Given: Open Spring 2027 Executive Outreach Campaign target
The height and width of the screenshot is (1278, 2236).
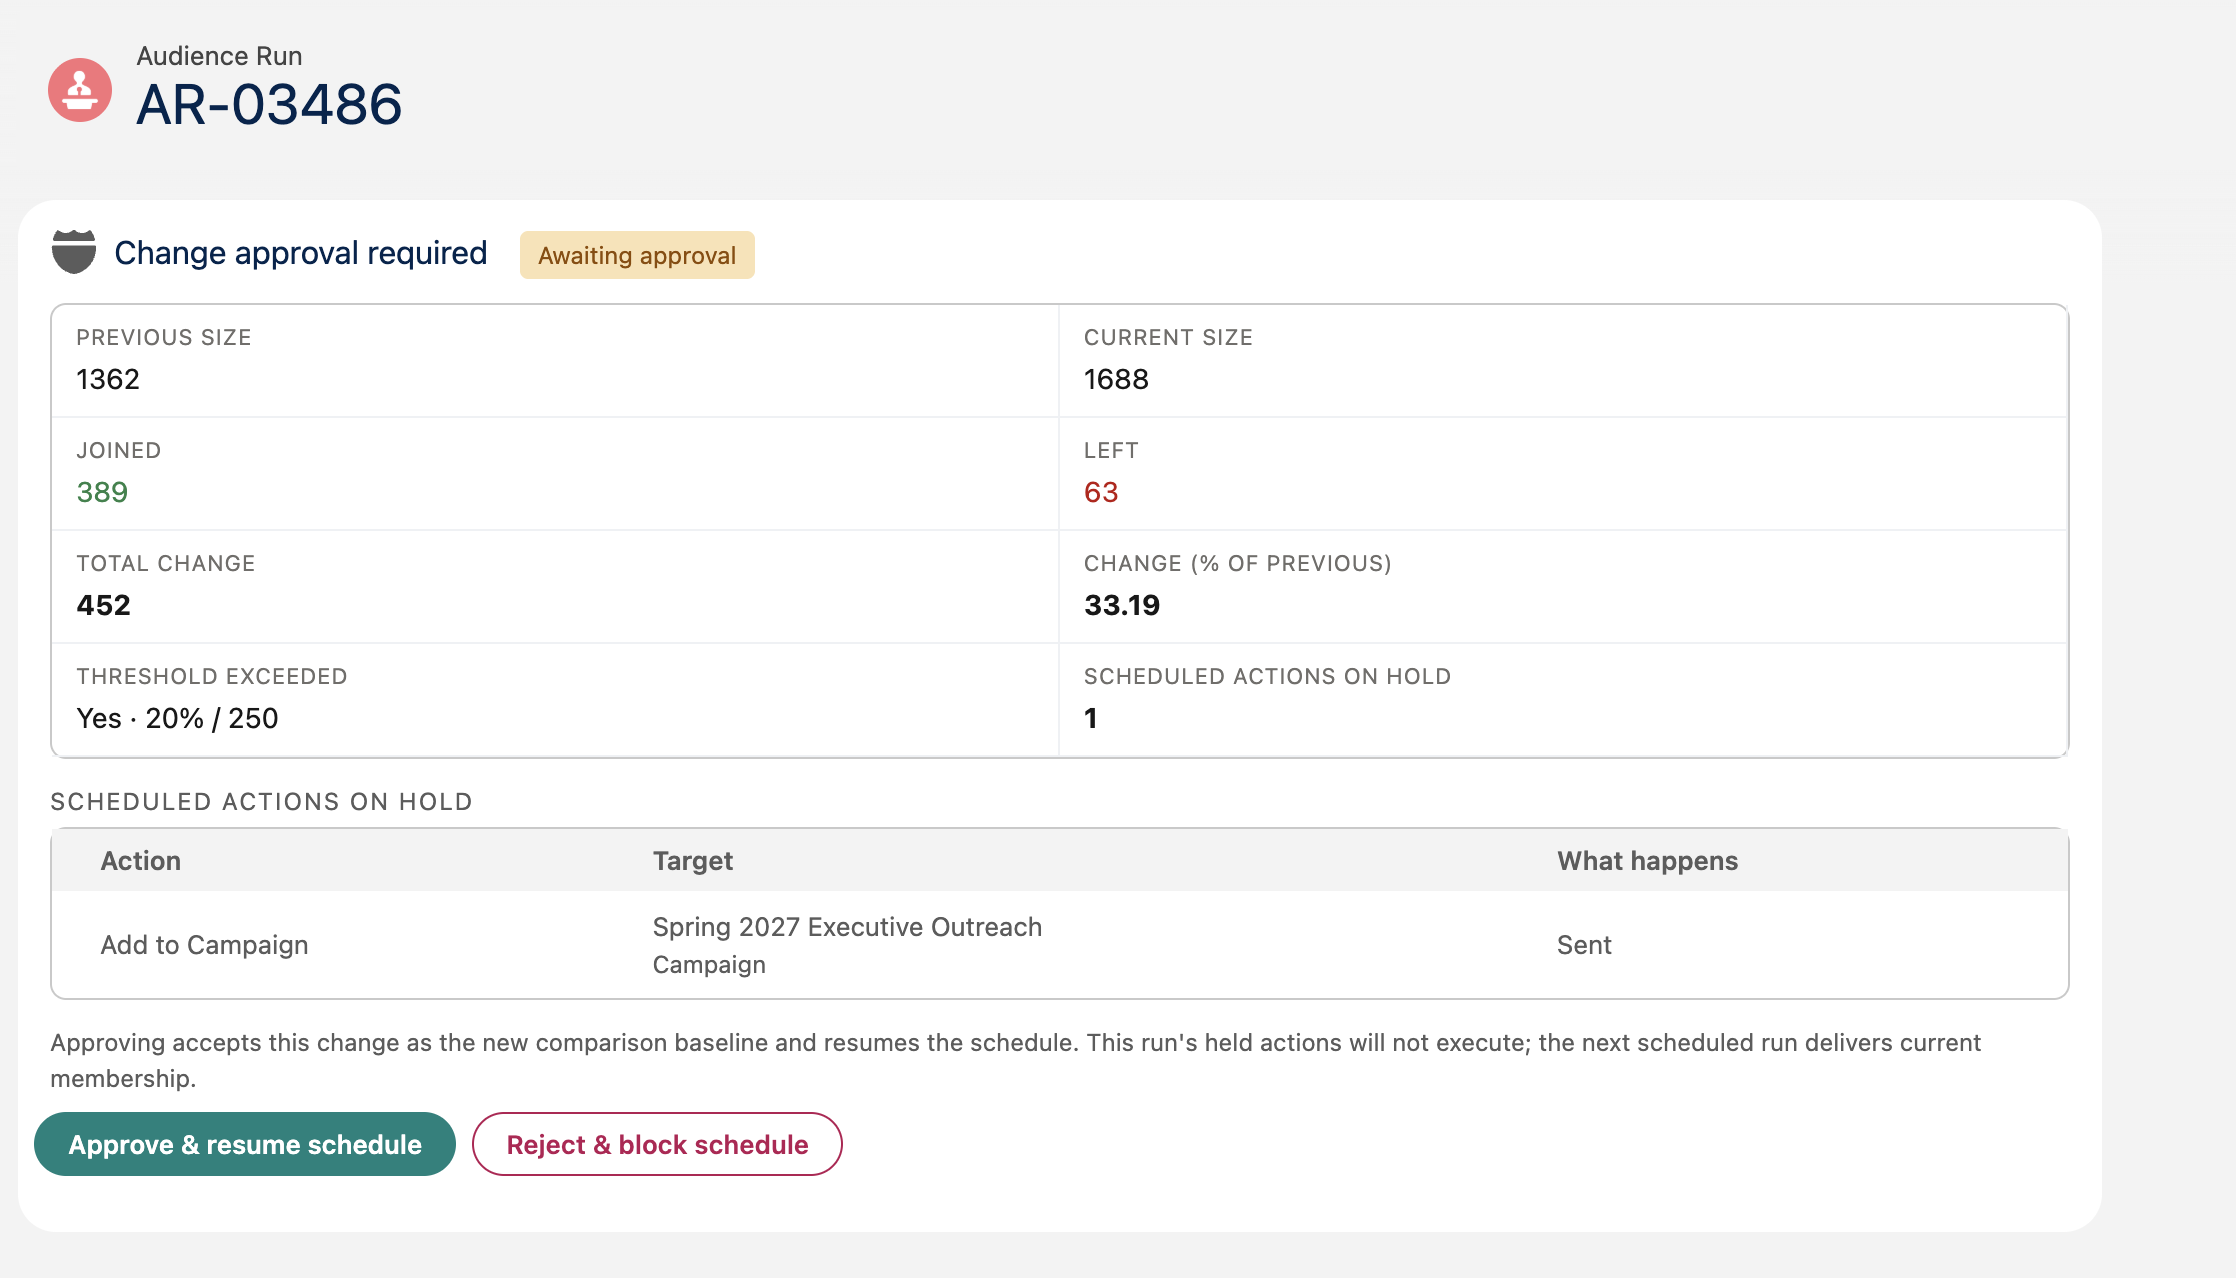Looking at the screenshot, I should [847, 945].
